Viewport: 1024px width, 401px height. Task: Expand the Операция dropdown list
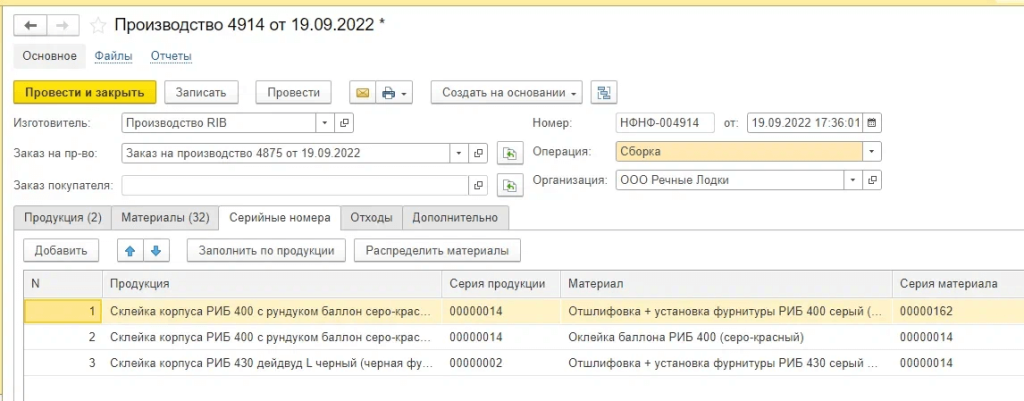(x=872, y=152)
